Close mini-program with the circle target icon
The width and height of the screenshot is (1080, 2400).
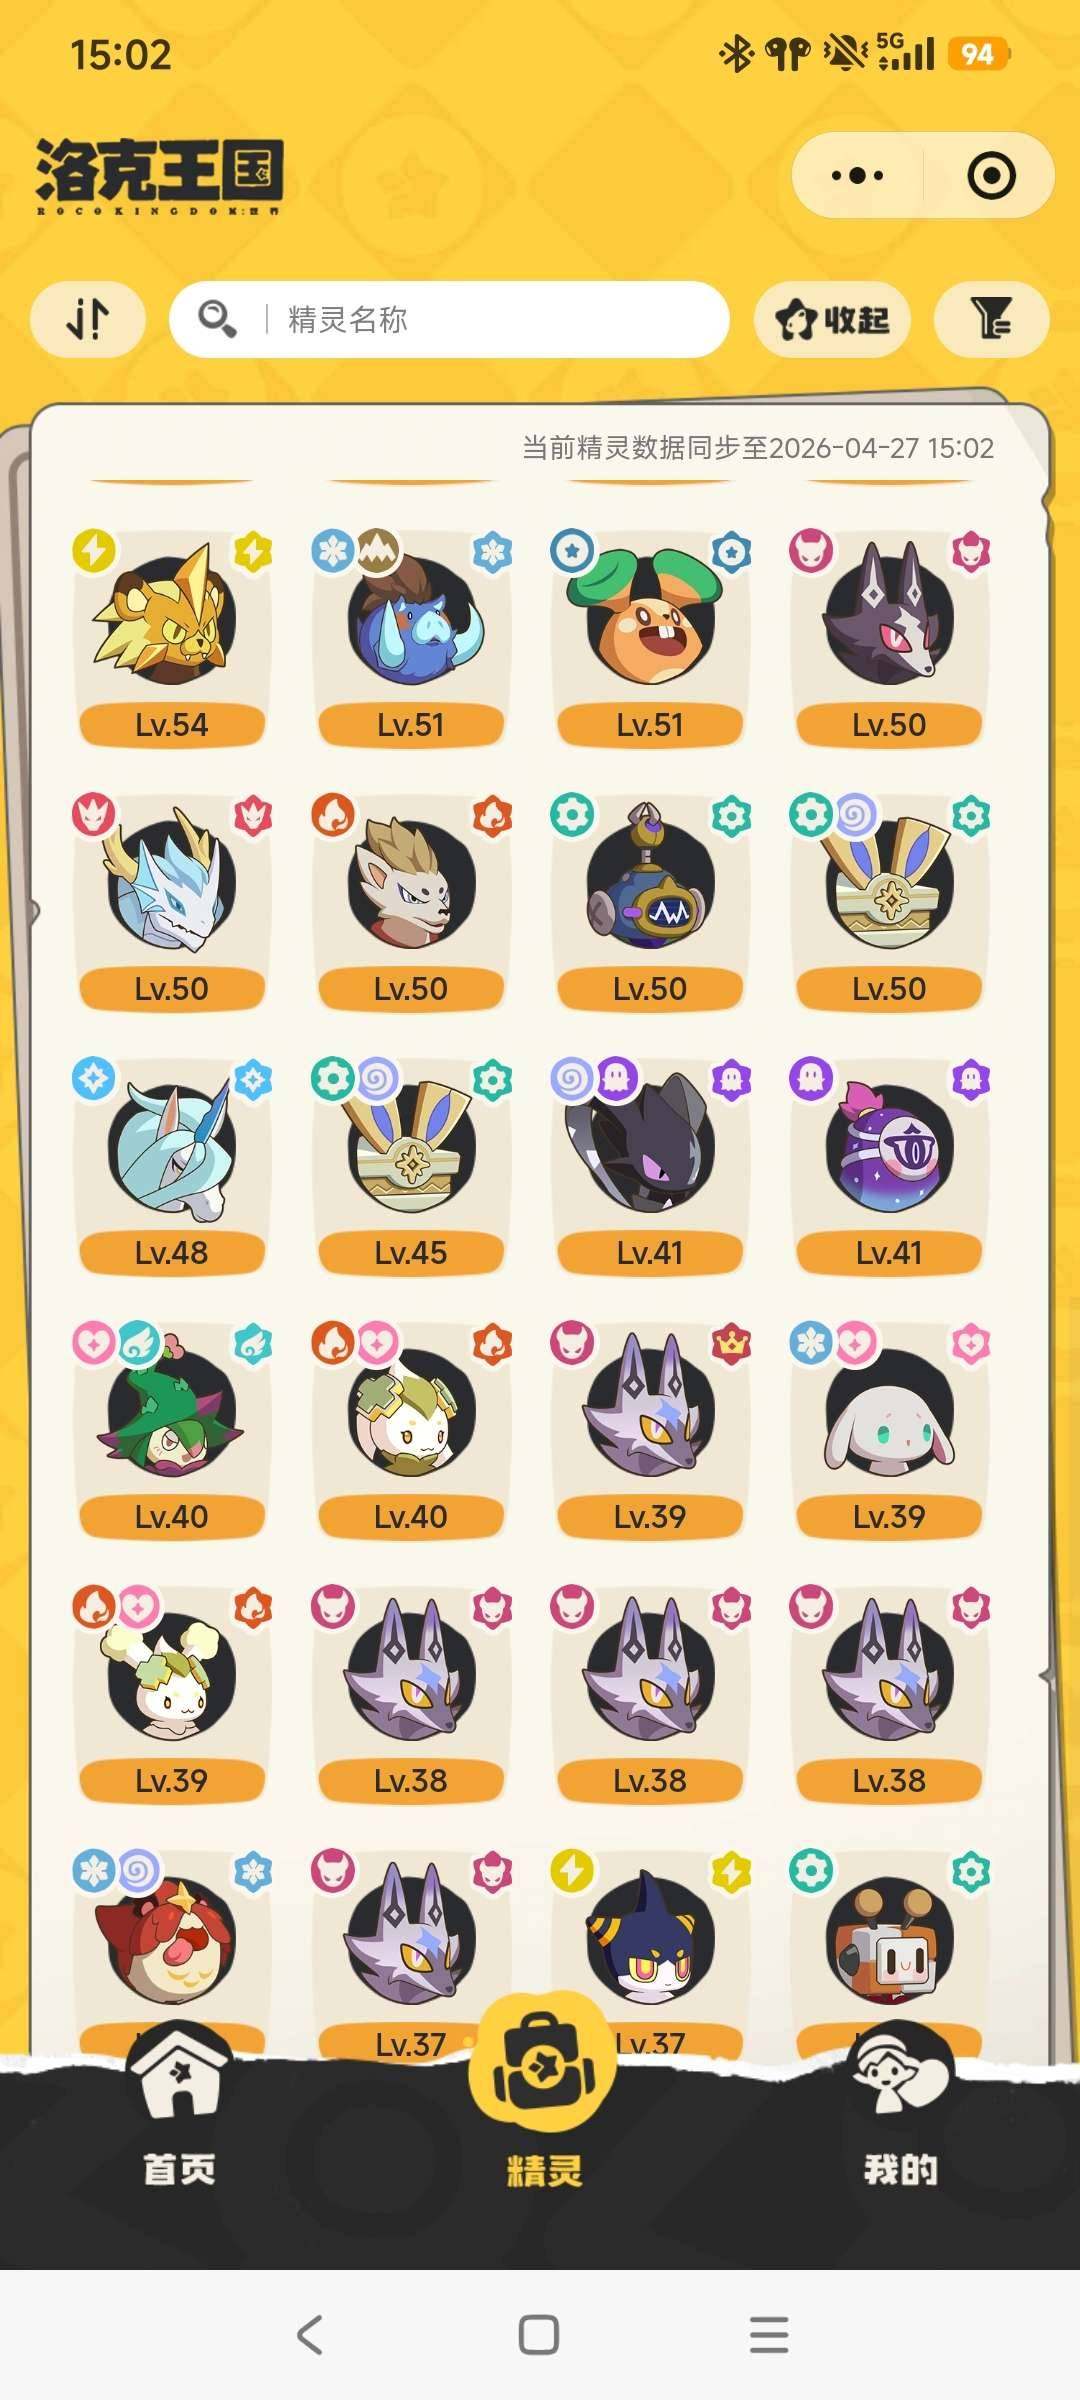click(991, 176)
